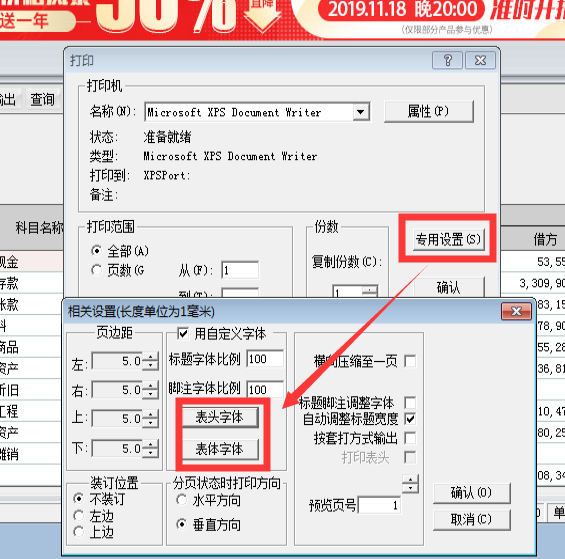The image size is (565, 559).
Task: Adjust the bottom margin 下 spinner
Action: 150,448
